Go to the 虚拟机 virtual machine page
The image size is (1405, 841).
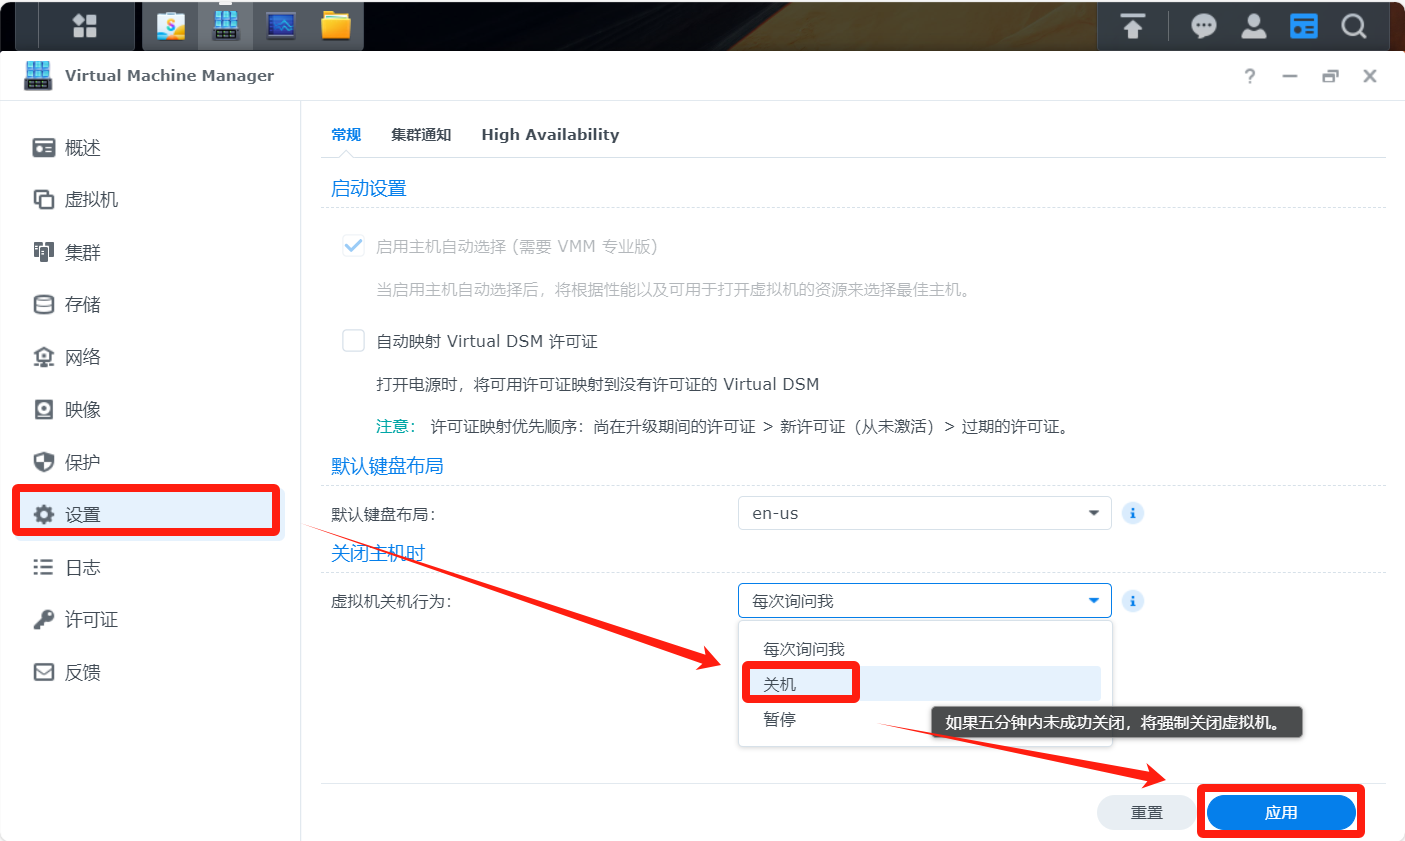90,200
